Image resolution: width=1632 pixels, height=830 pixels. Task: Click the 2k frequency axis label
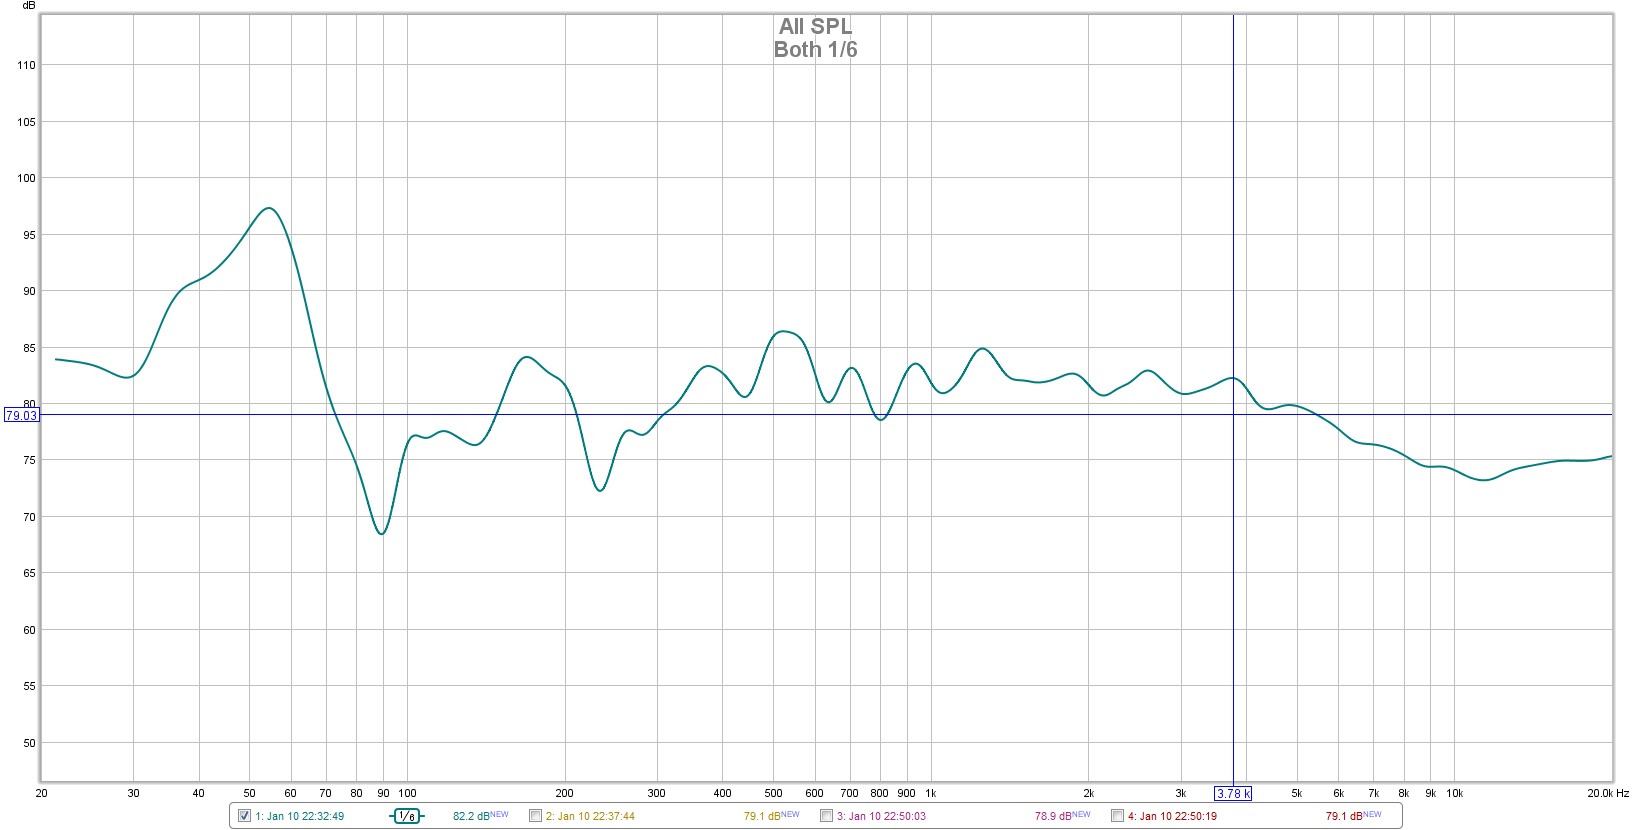[x=1088, y=793]
